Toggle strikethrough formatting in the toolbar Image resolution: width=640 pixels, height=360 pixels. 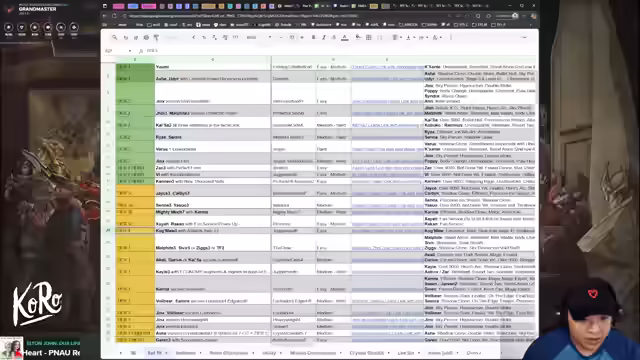pos(334,37)
